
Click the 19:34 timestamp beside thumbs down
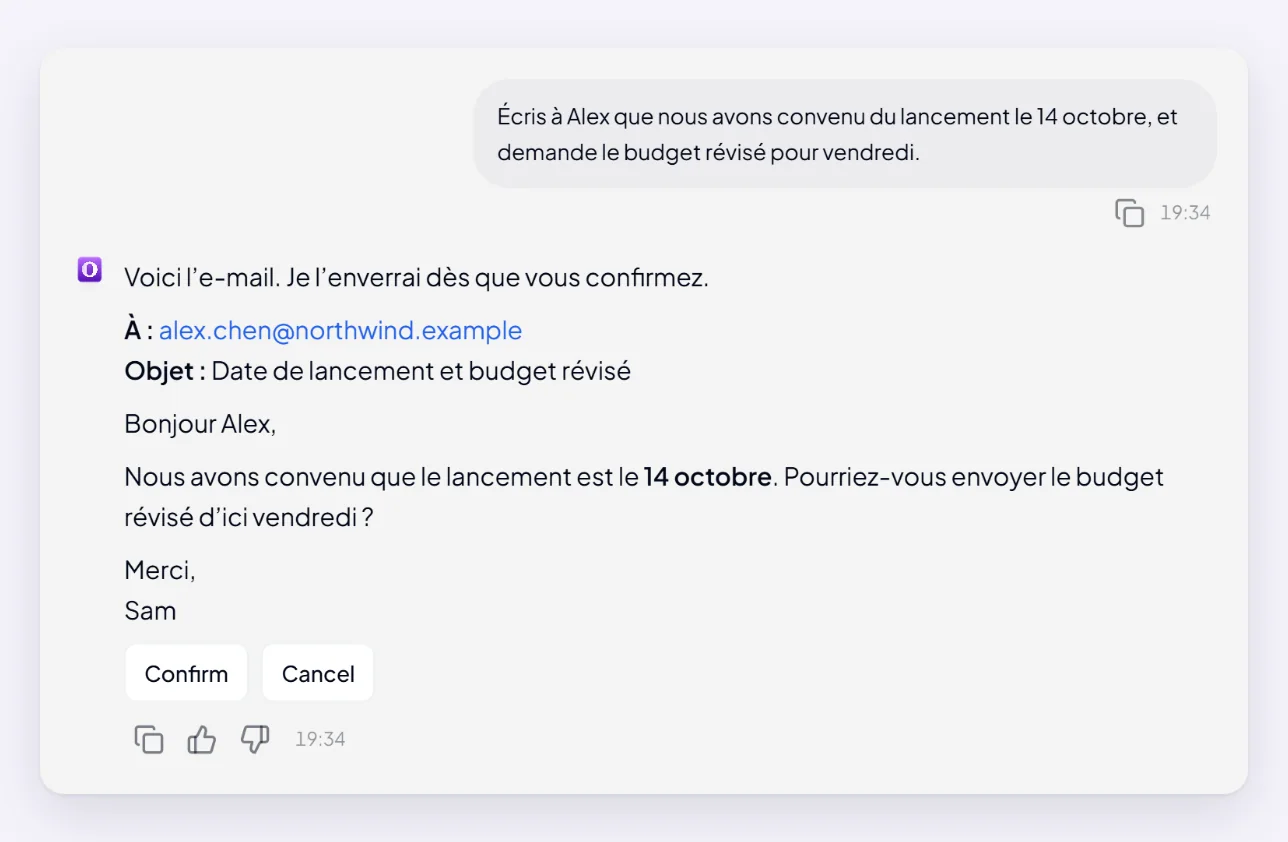point(320,739)
